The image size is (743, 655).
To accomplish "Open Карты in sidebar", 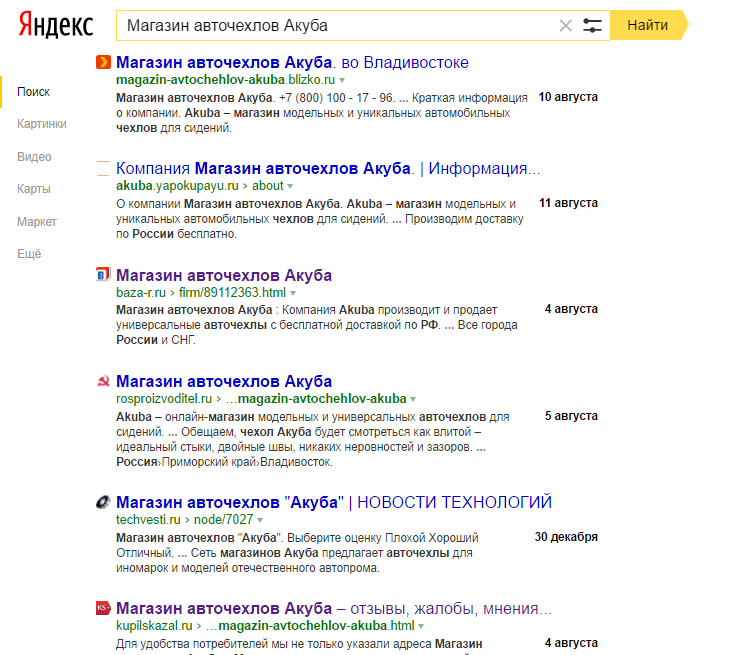I will (x=34, y=189).
